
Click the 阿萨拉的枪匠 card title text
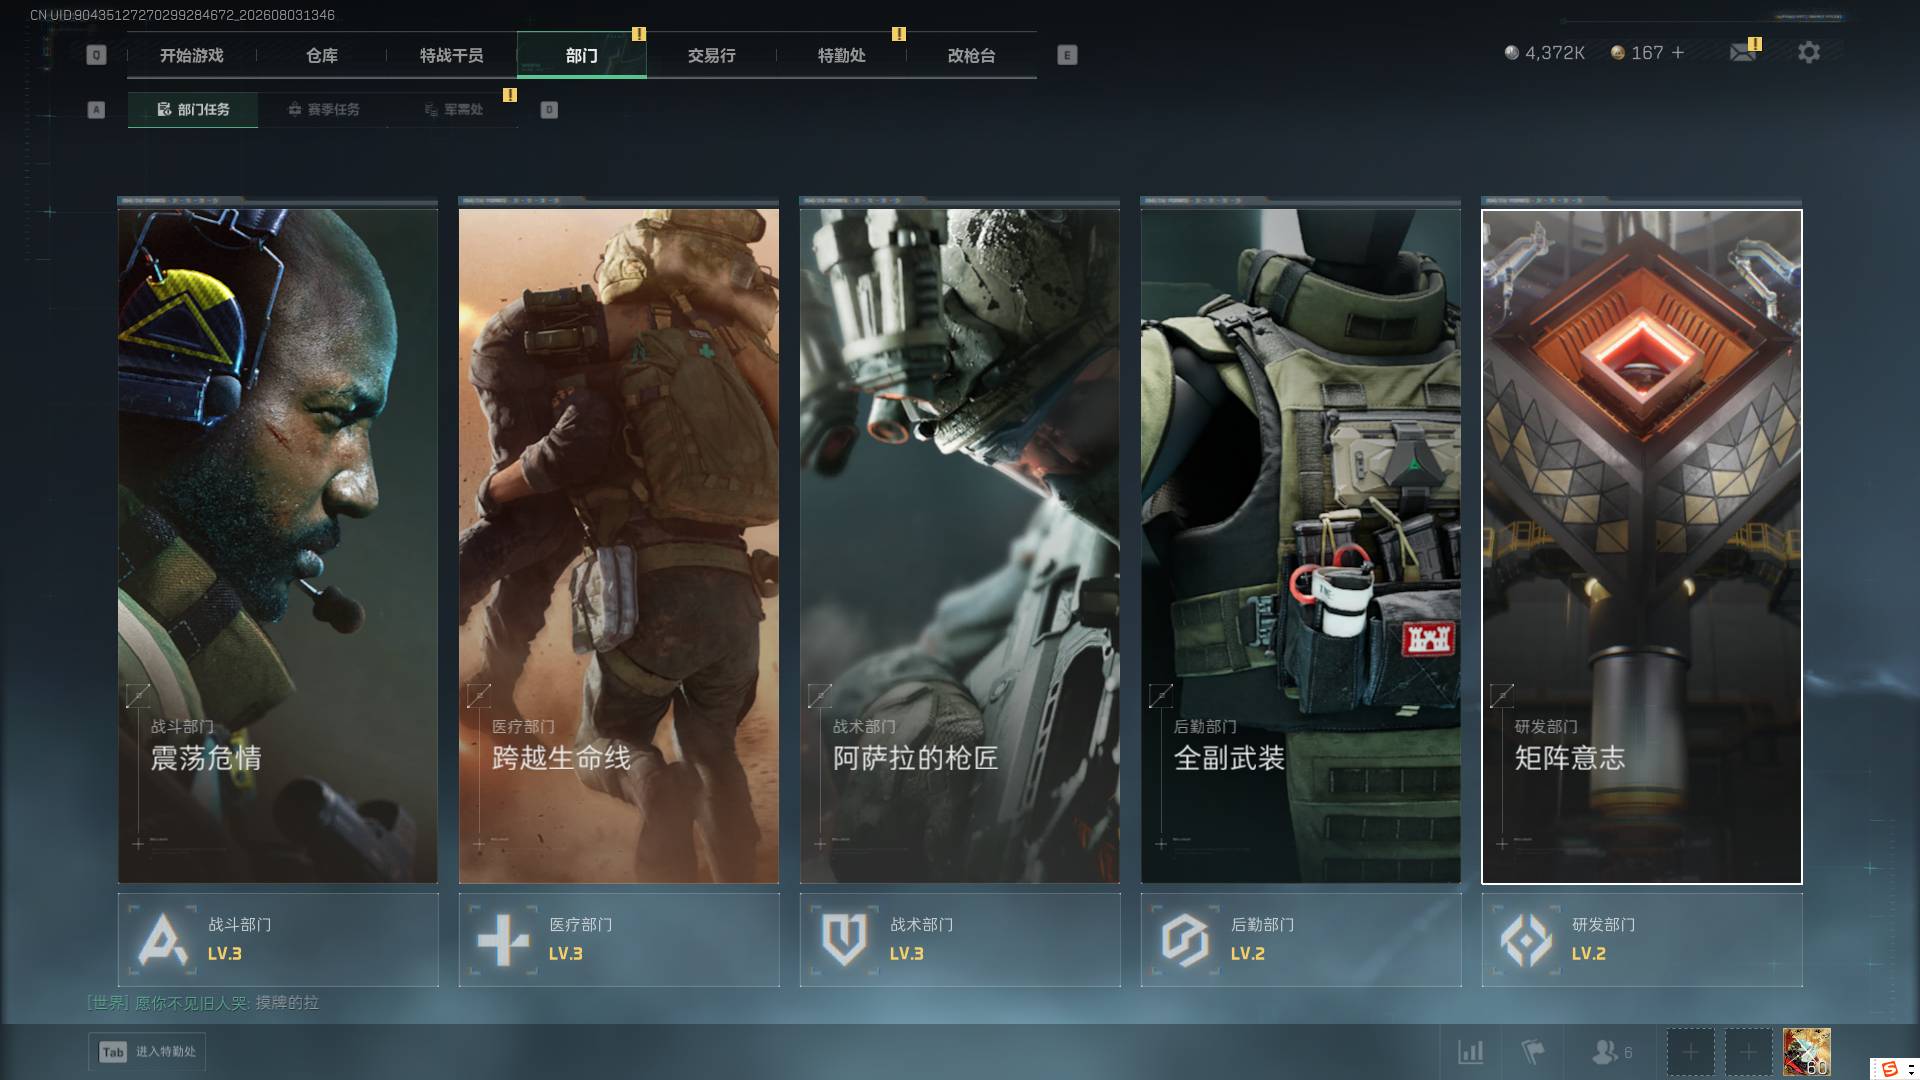[916, 758]
